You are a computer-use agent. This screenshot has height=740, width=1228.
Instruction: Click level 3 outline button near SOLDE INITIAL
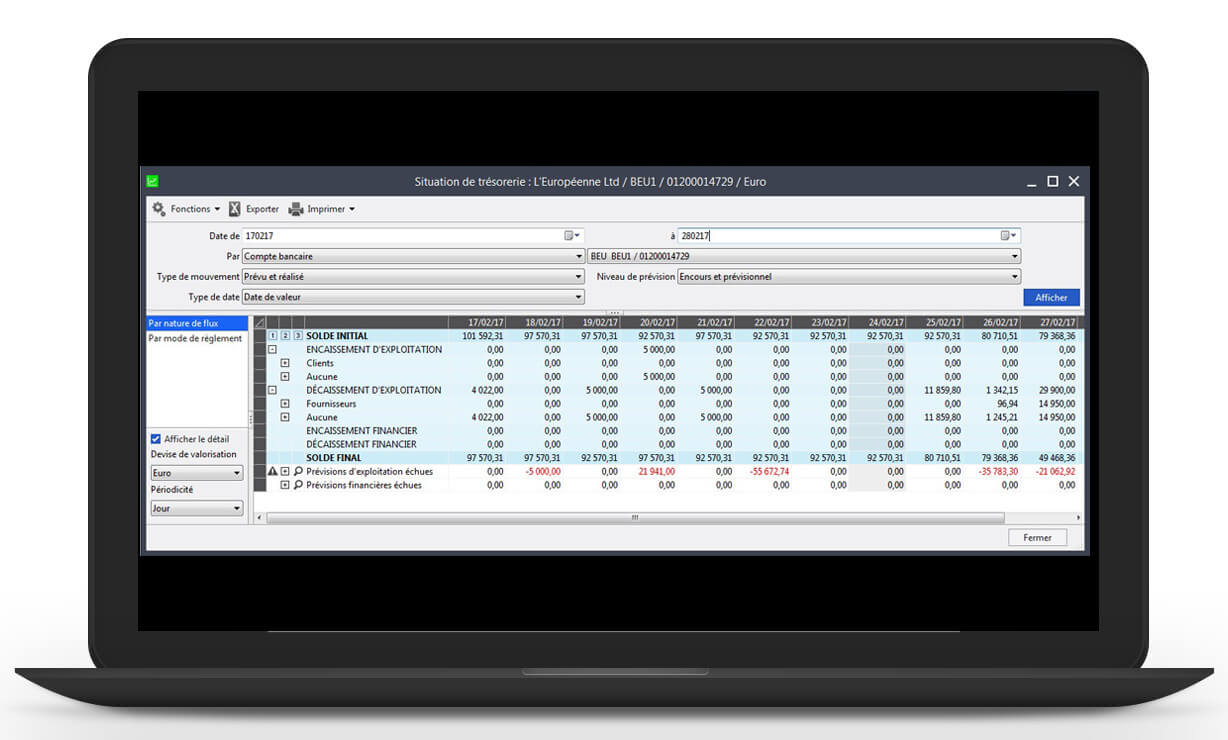pyautogui.click(x=298, y=336)
